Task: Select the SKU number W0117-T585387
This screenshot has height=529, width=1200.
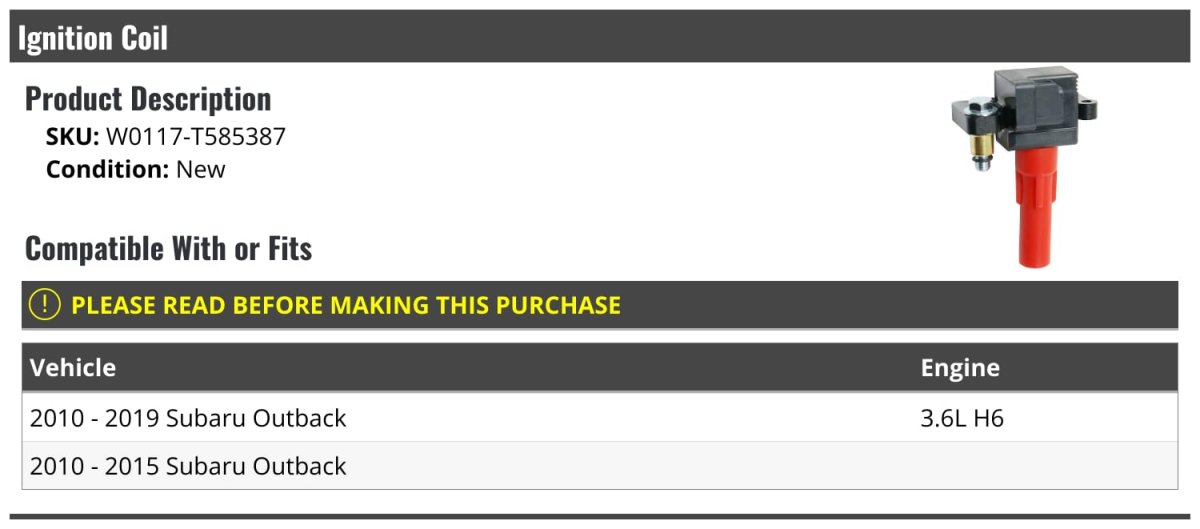Action: (x=196, y=137)
